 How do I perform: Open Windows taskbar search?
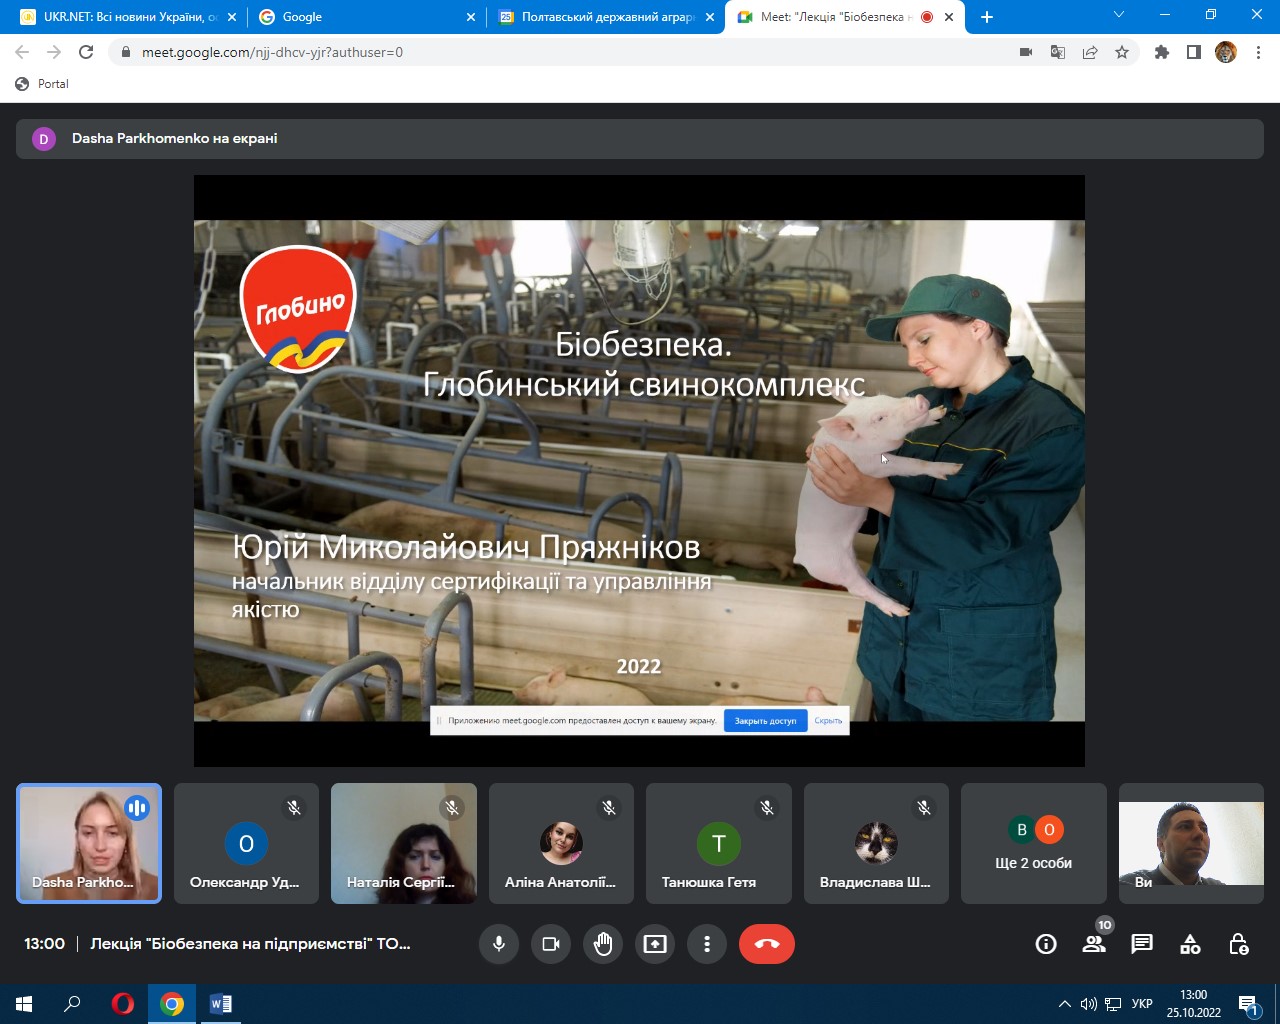72,1004
